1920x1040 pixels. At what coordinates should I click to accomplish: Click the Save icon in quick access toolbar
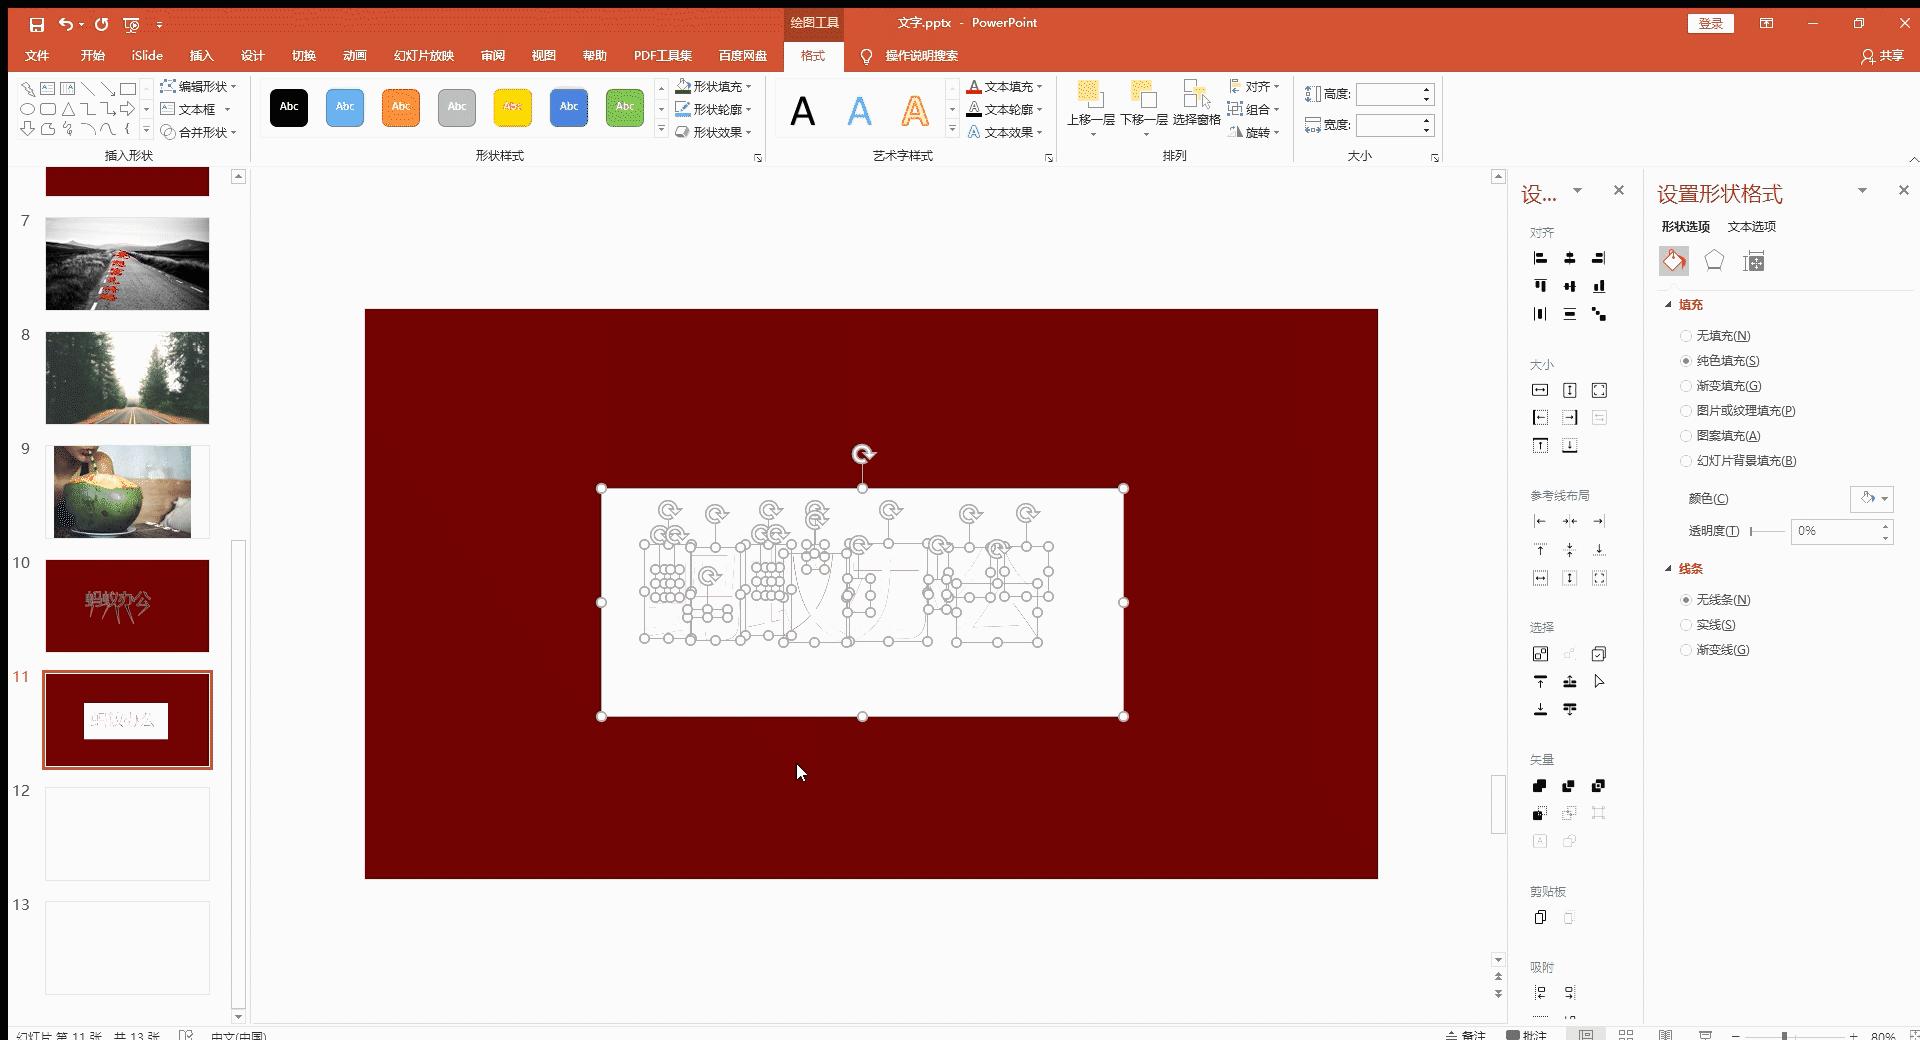(37, 24)
